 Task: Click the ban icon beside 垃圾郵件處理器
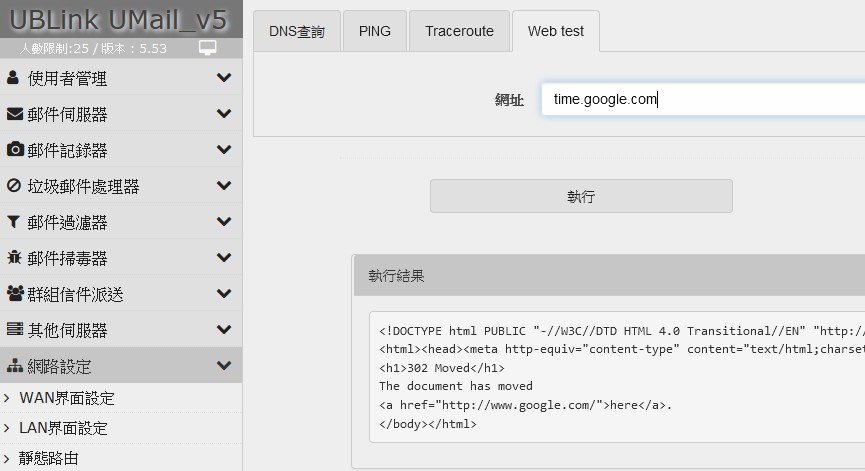[15, 186]
